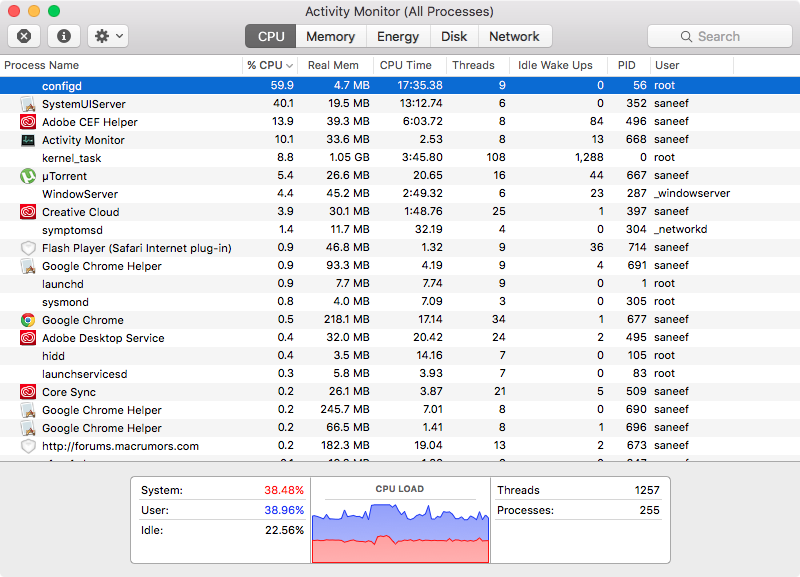Switch to the Energy tab
Image resolution: width=800 pixels, height=577 pixels.
click(398, 36)
